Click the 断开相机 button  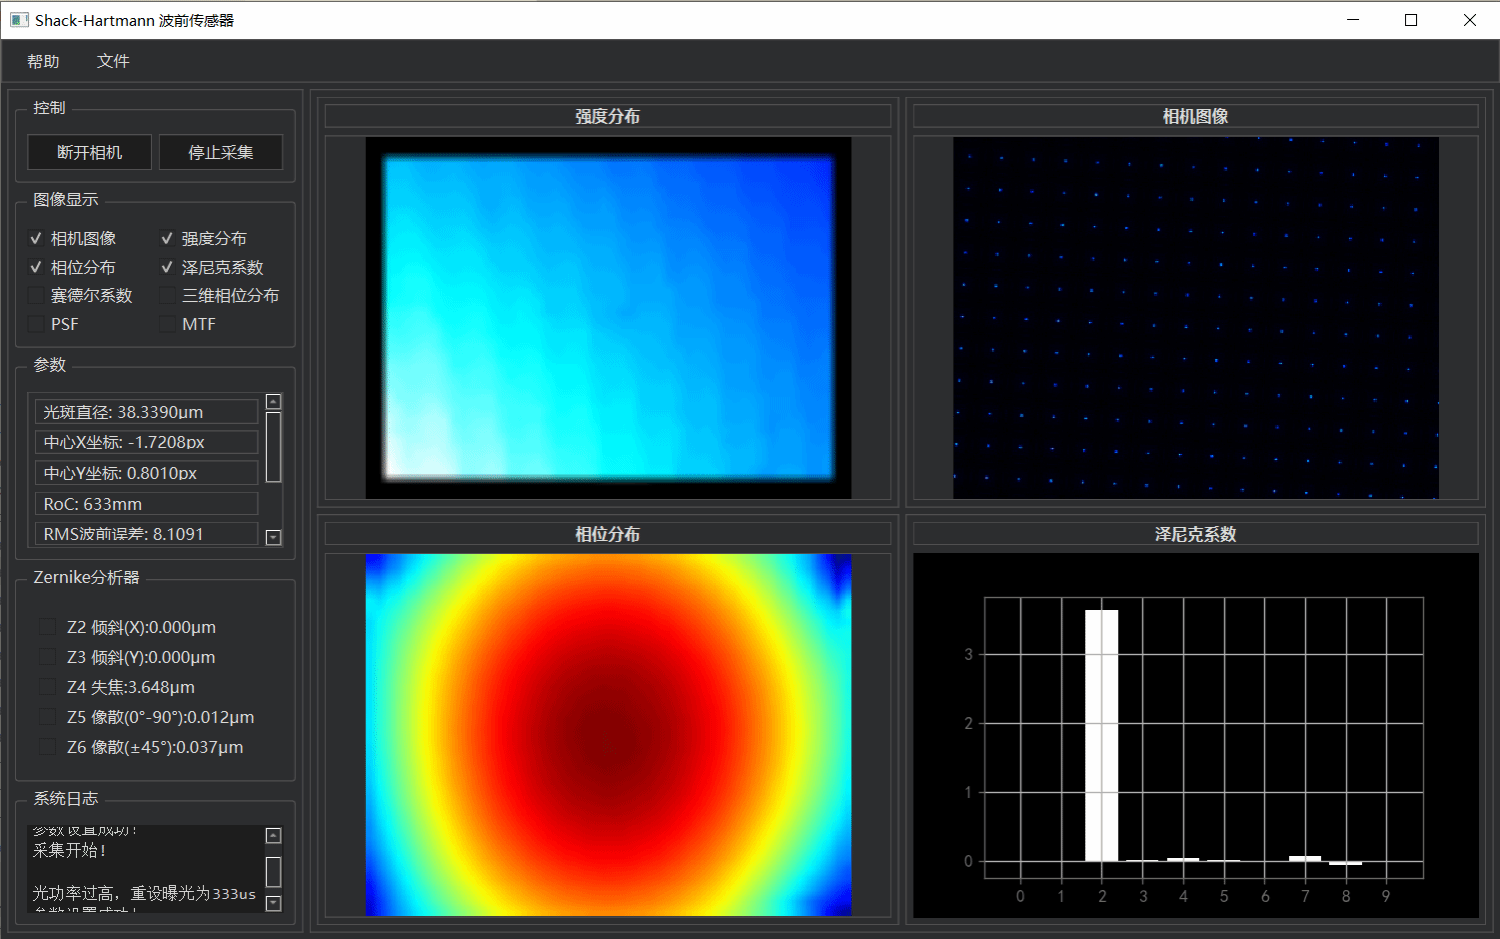click(90, 152)
